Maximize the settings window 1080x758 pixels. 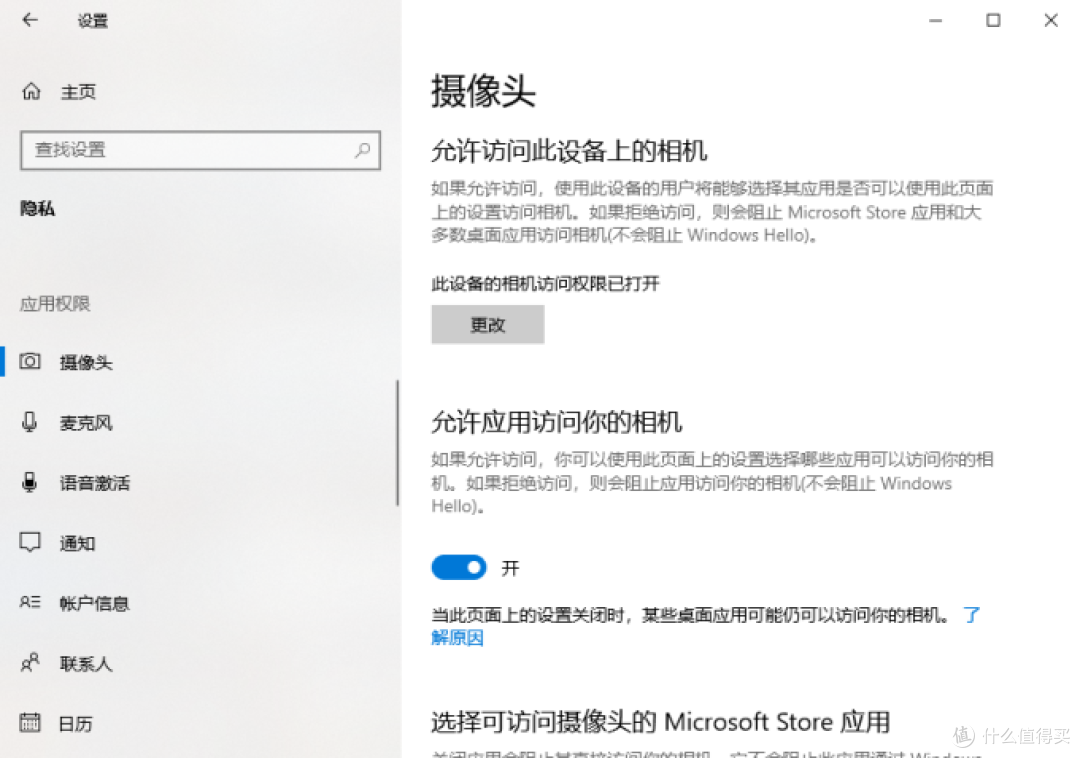[x=993, y=20]
